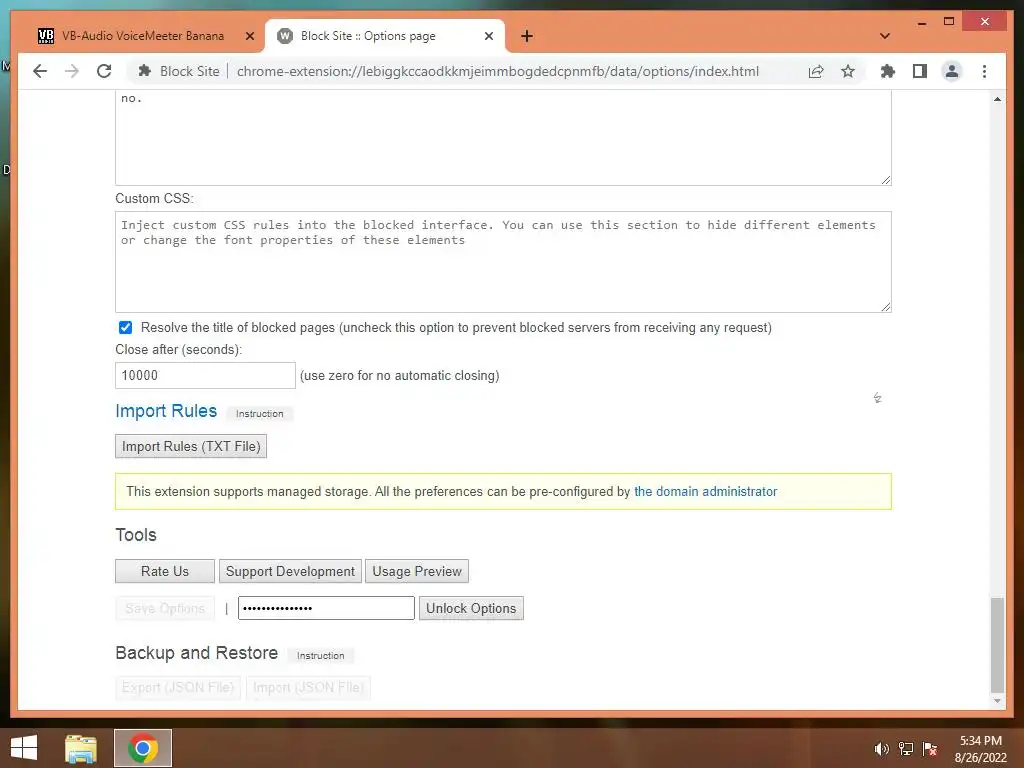
Task: Click the password input field
Action: (326, 609)
